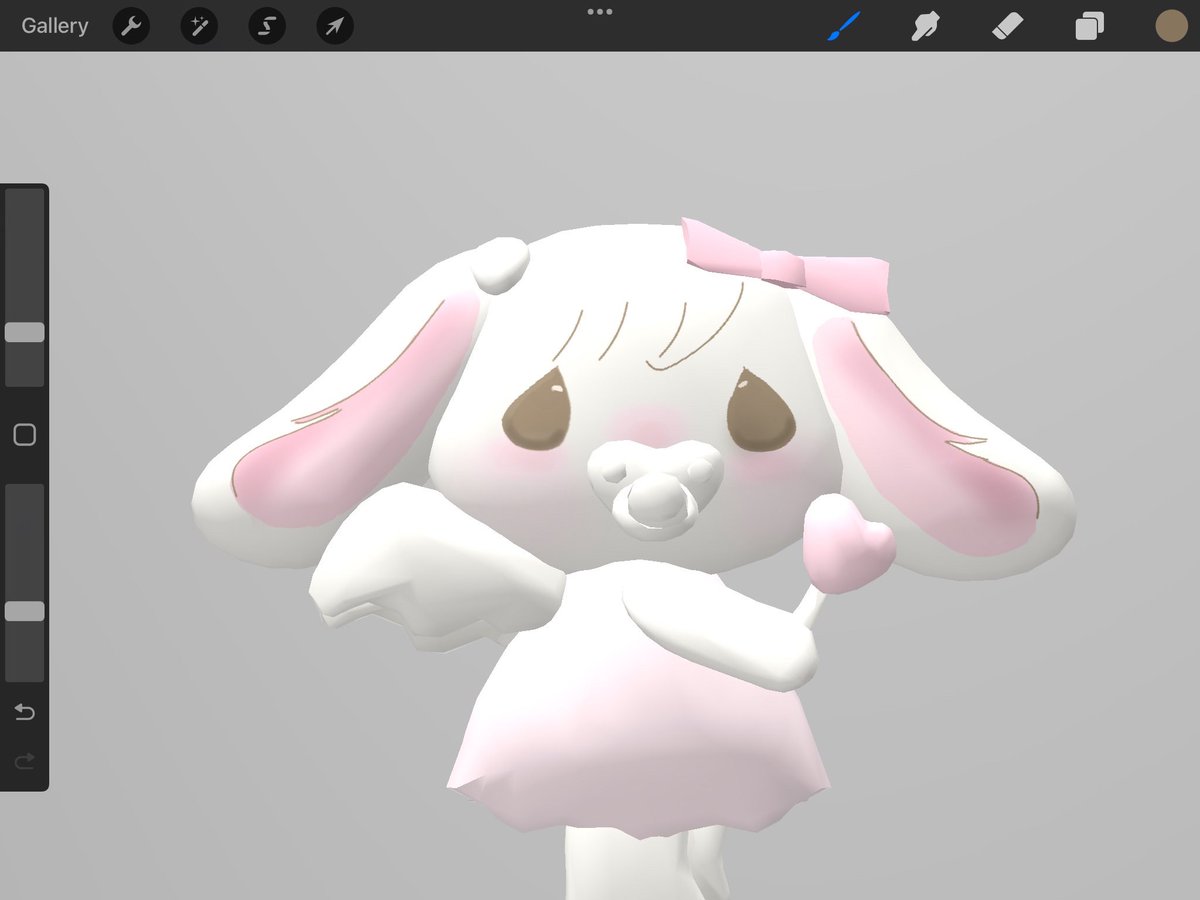Select the Selections tool
The width and height of the screenshot is (1200, 900).
click(x=266, y=26)
